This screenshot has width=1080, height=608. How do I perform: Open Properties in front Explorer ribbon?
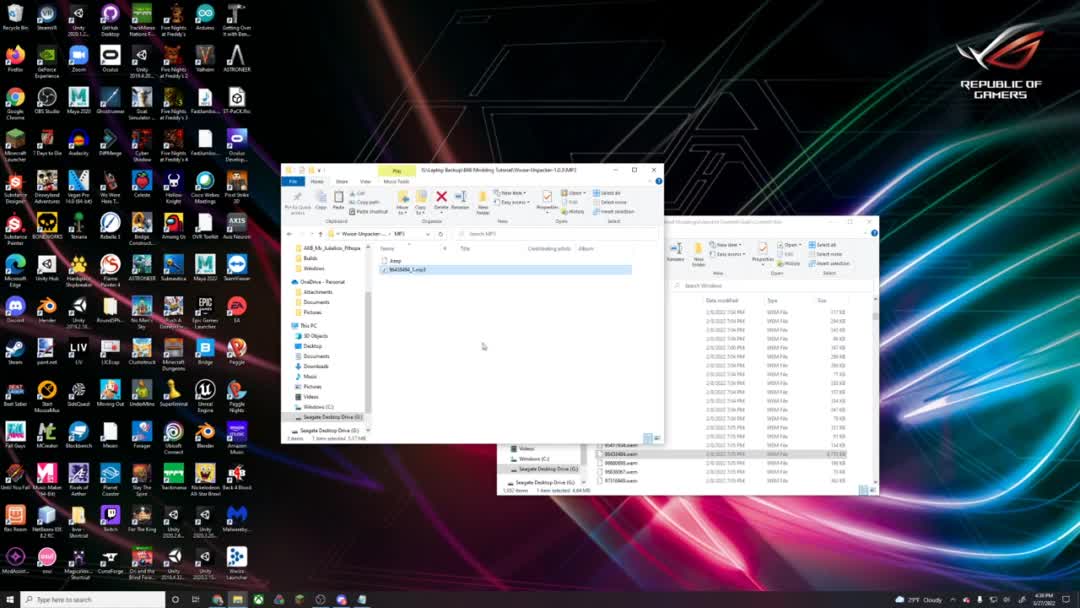(x=547, y=199)
